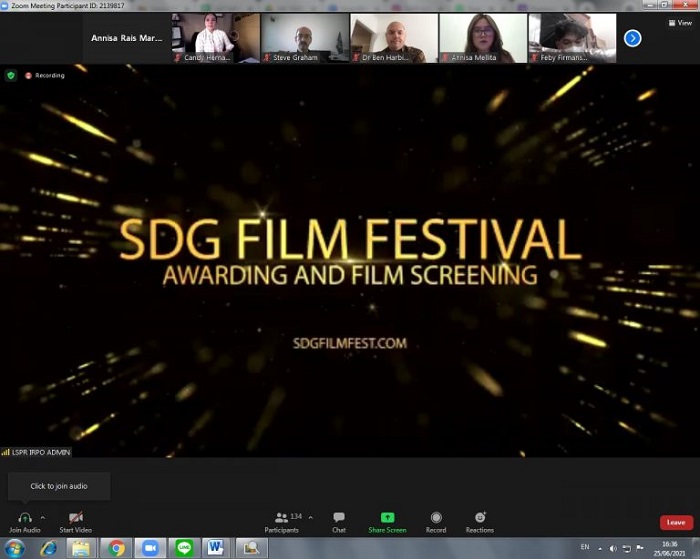Click the Recording indicator
Viewport: 700px width, 559px height.
click(44, 75)
